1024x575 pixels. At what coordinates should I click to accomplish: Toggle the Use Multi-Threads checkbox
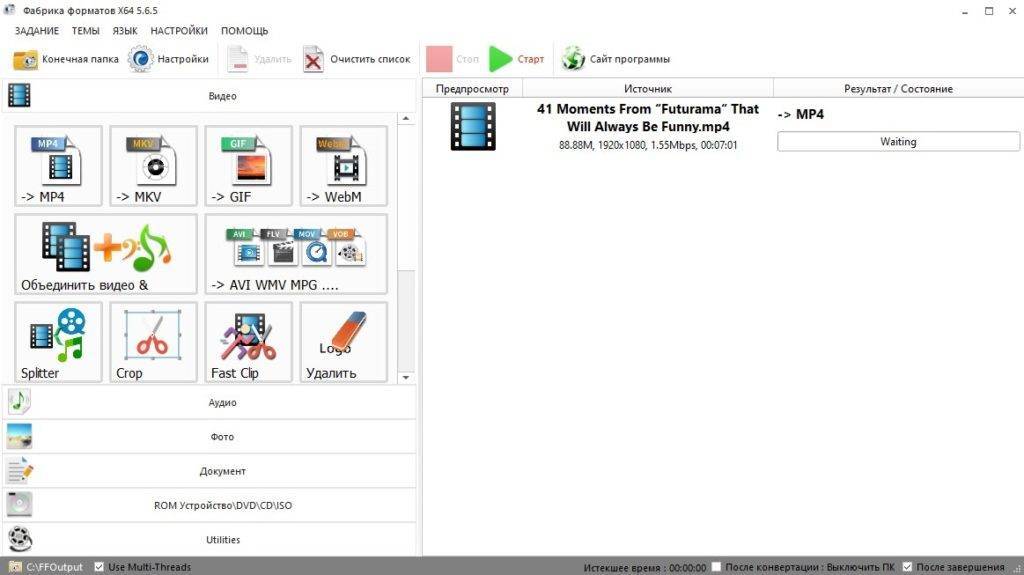[98, 567]
